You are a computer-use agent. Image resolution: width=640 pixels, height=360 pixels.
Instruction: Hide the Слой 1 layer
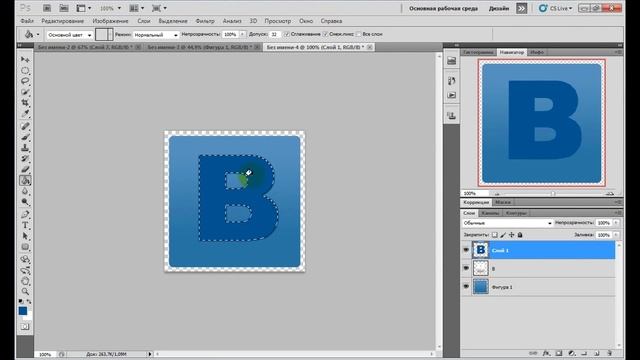pos(466,250)
